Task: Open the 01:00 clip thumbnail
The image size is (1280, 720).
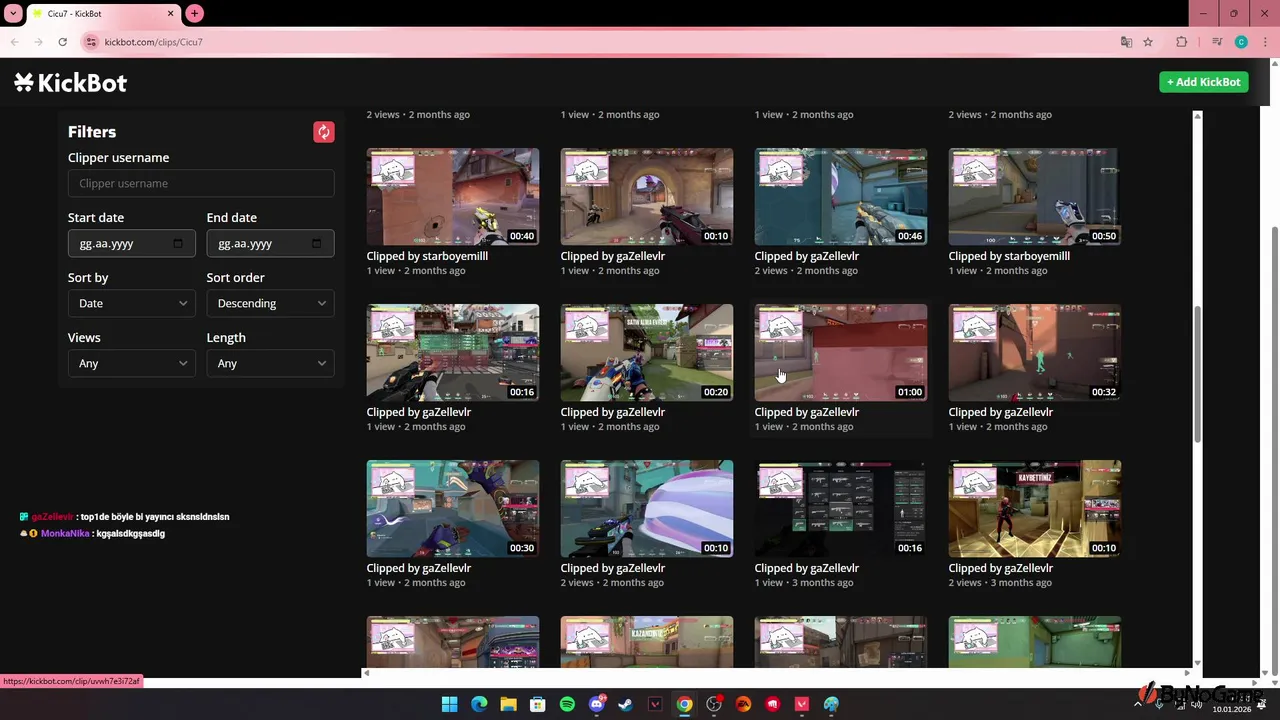Action: (840, 353)
